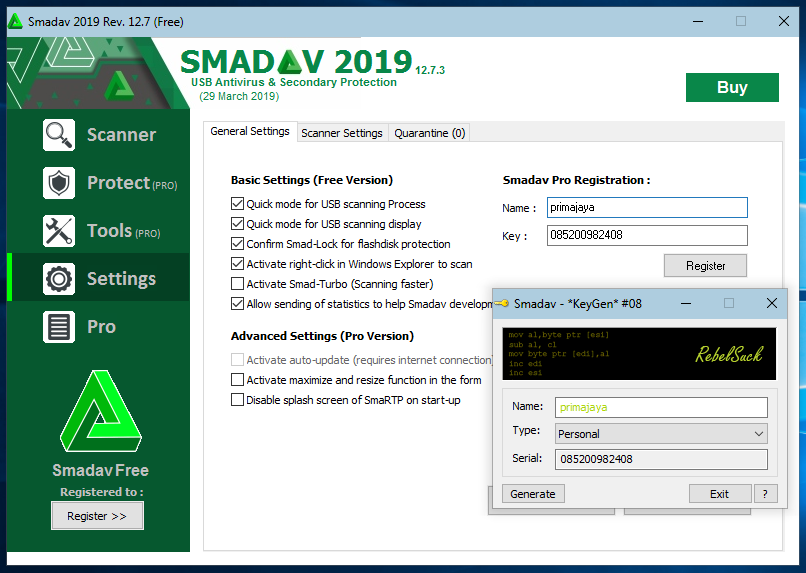Click the Smadav Pro Registration Name field
Screen dimensions: 806x573
point(647,208)
